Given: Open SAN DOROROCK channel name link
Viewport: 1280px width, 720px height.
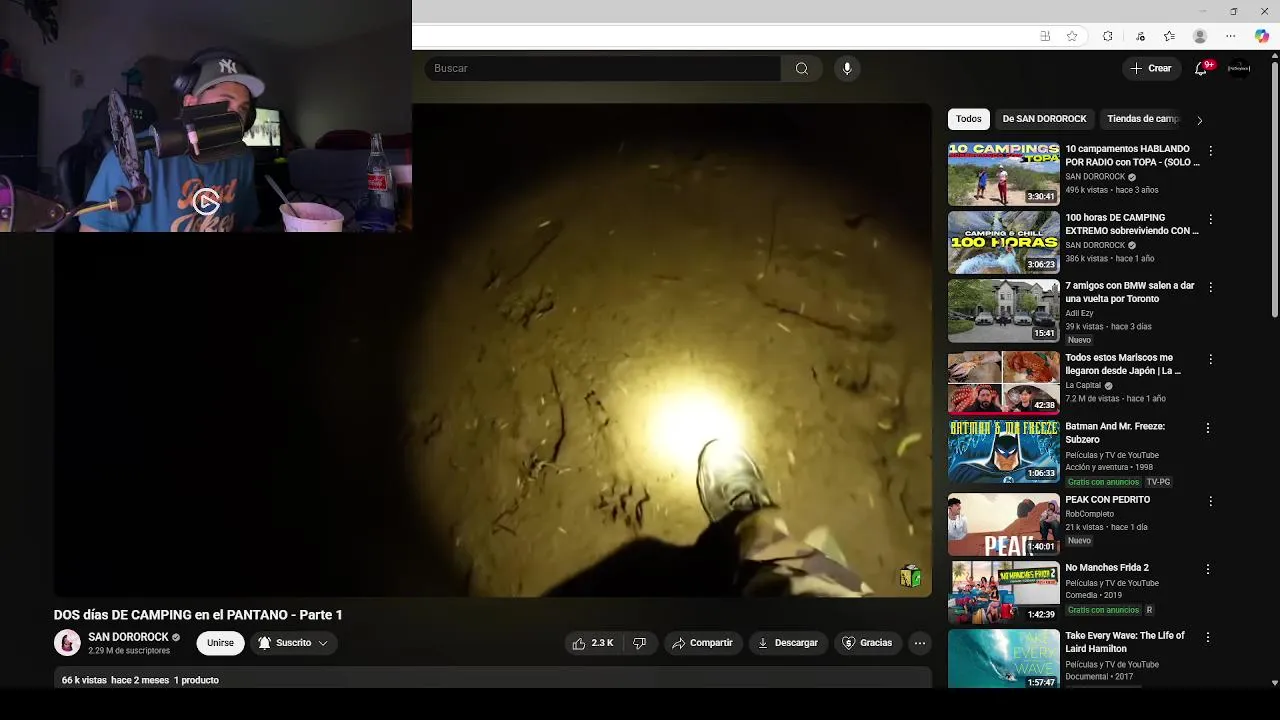Looking at the screenshot, I should click(x=128, y=637).
